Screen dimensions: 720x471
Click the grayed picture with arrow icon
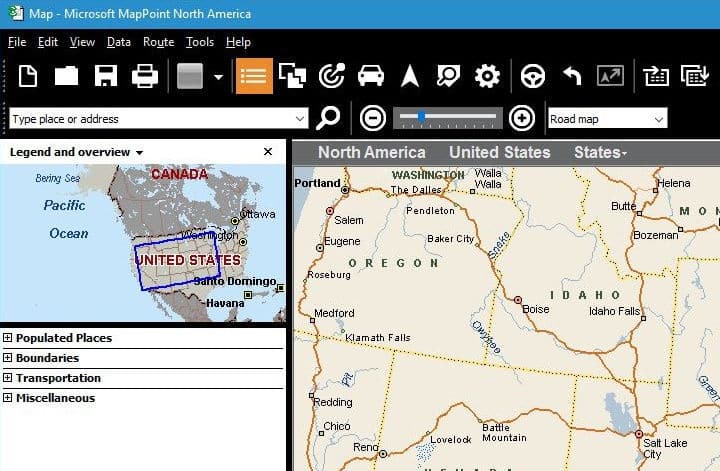(x=610, y=76)
